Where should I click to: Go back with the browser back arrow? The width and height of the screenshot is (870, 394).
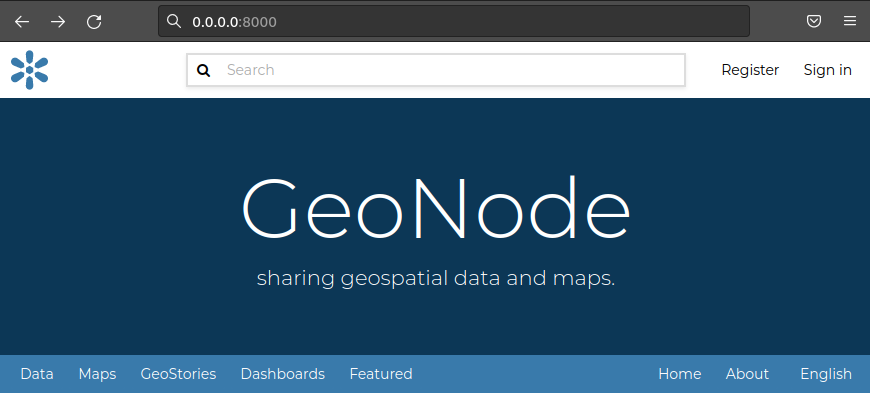pos(22,22)
